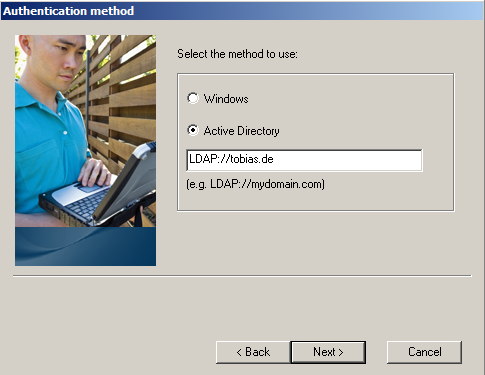Place cursor after tobias.de in LDAP field

click(x=274, y=159)
